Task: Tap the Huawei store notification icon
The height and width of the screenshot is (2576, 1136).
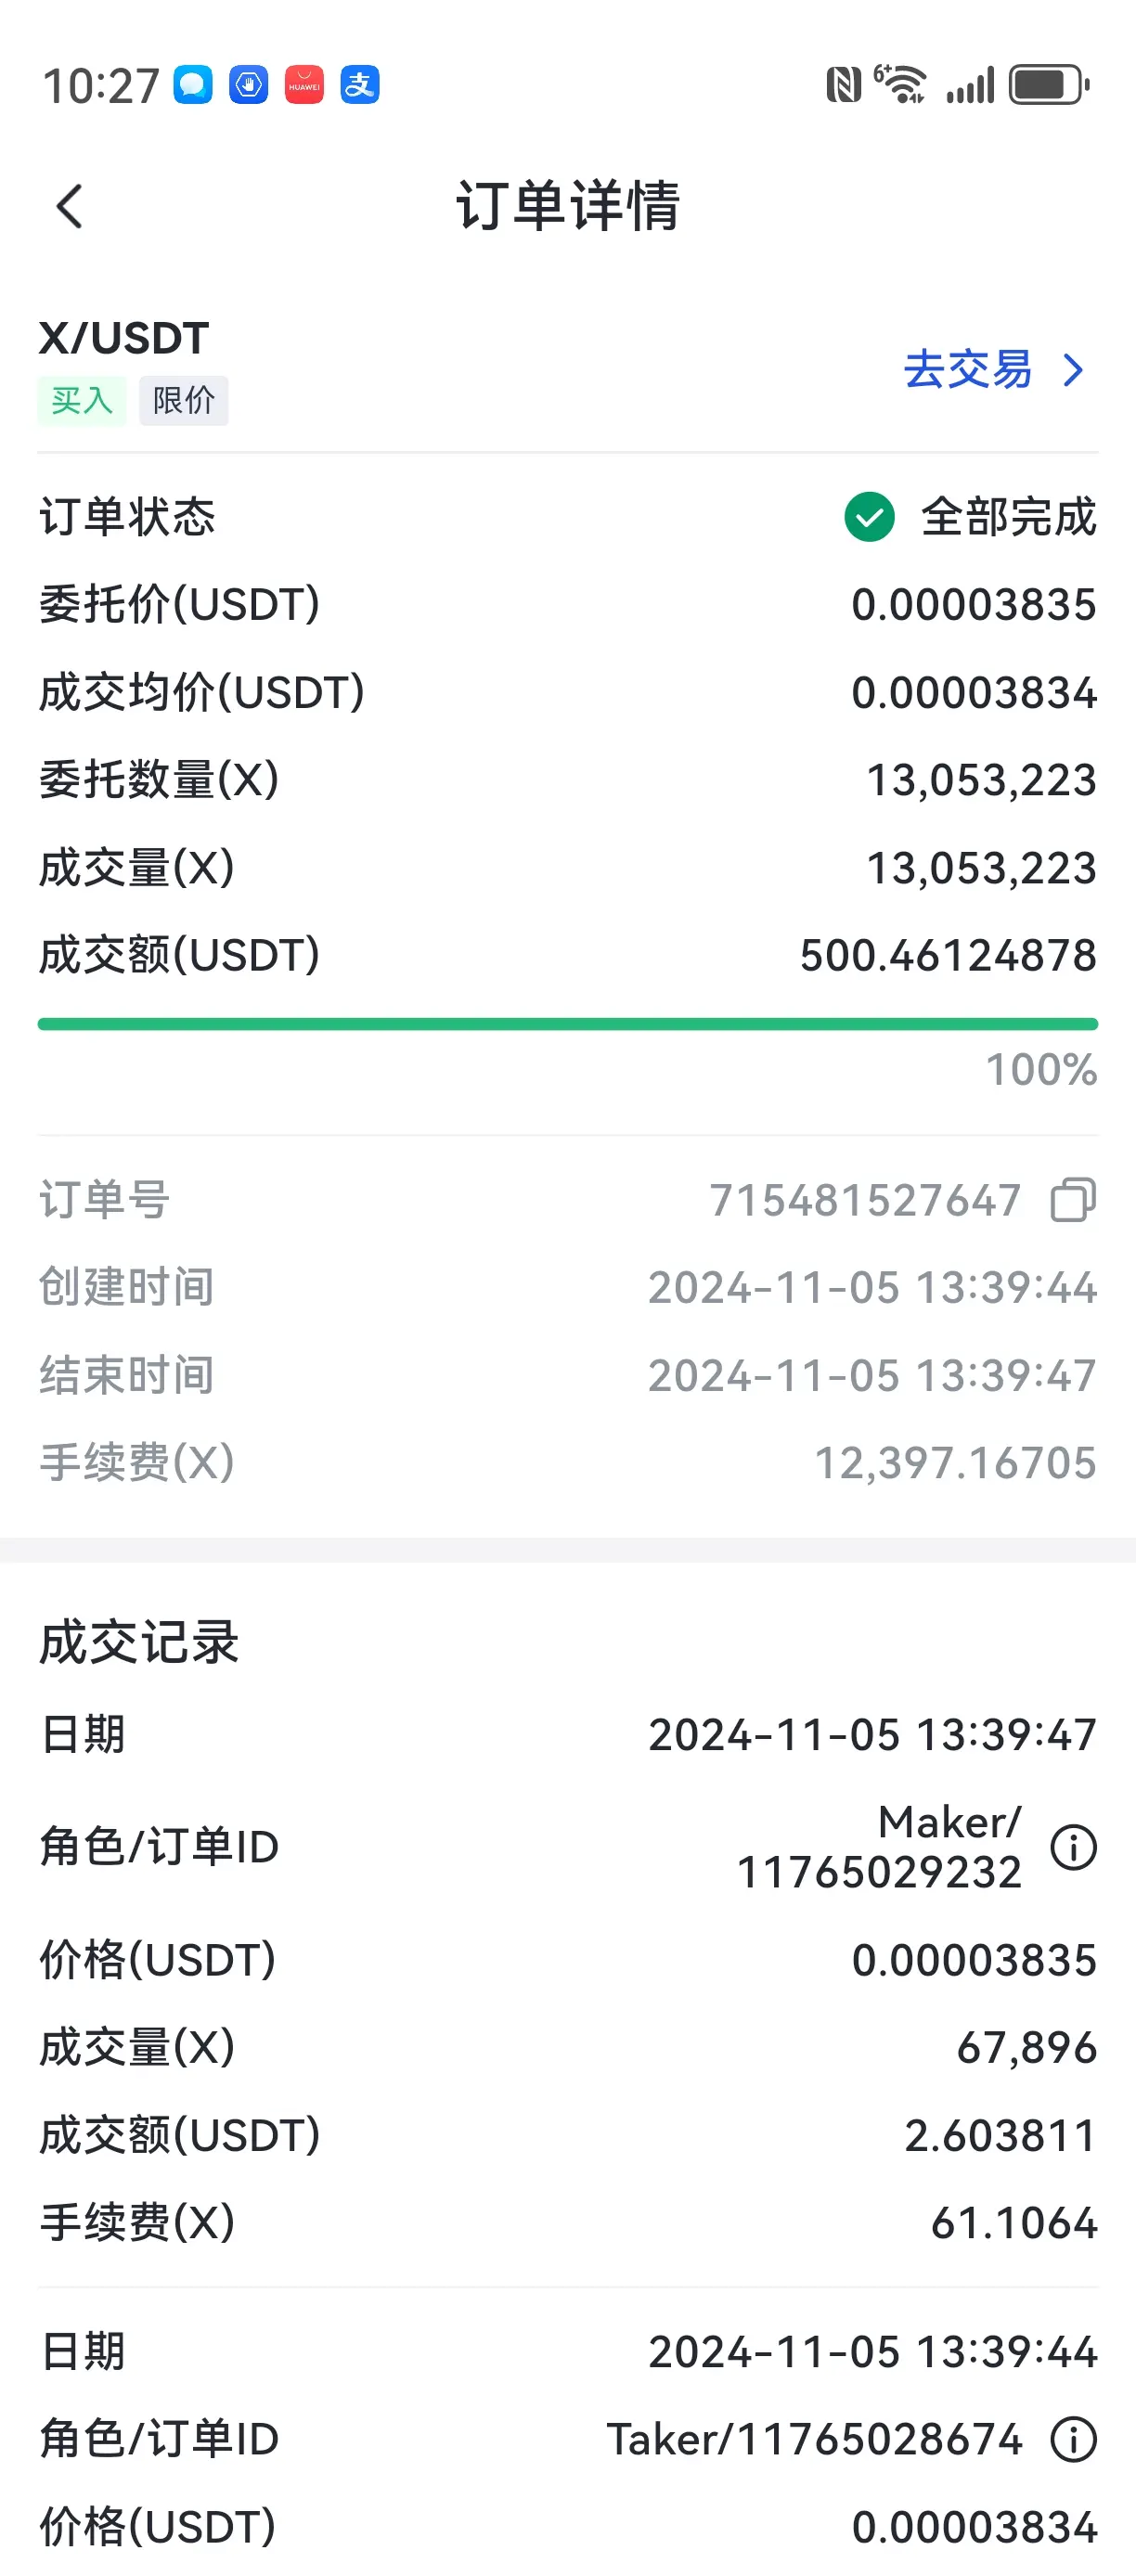Action: click(x=304, y=85)
